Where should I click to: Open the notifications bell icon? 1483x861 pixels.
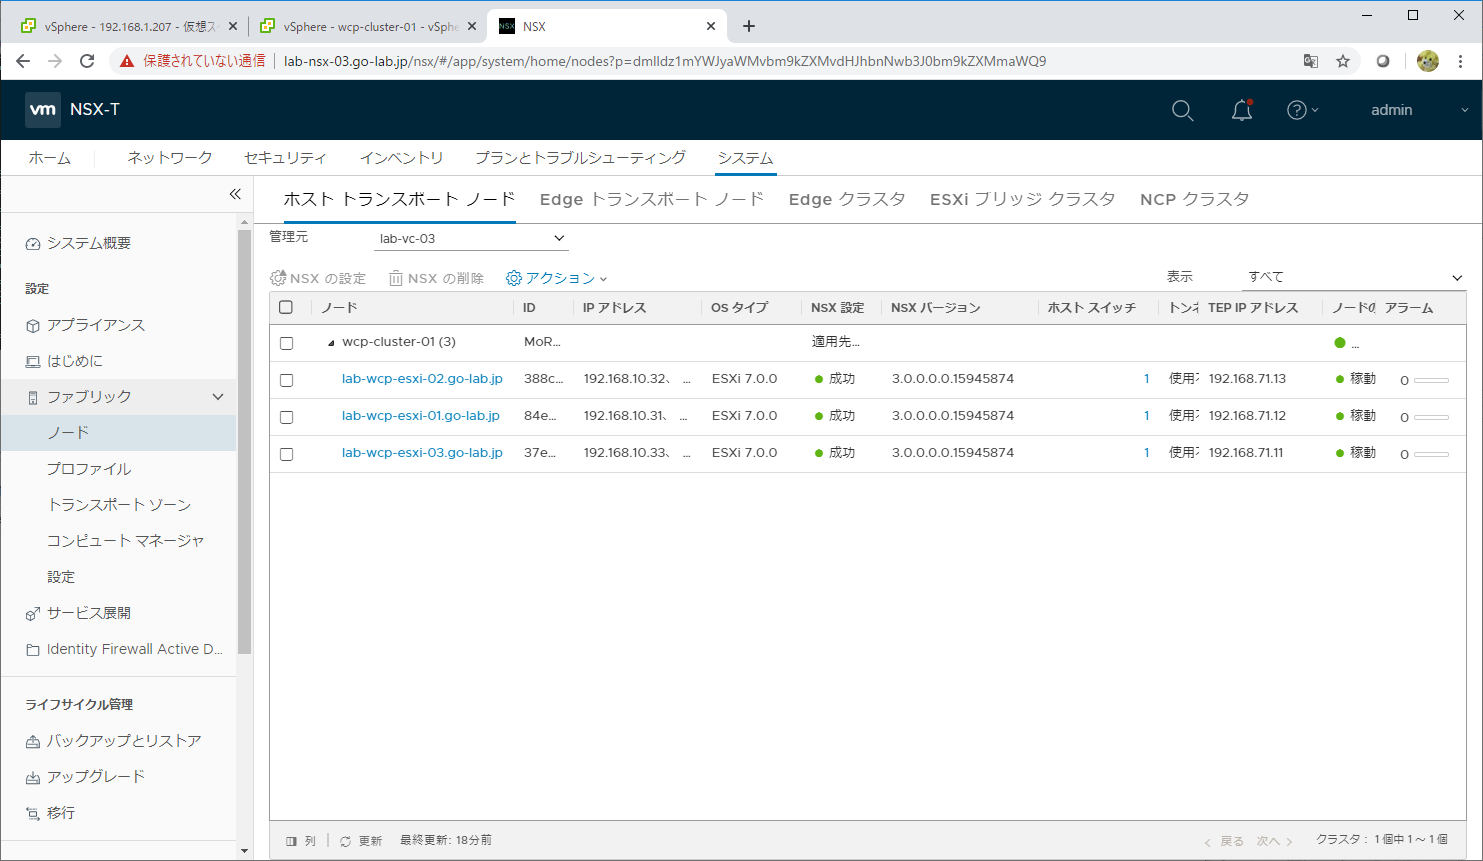pos(1242,110)
